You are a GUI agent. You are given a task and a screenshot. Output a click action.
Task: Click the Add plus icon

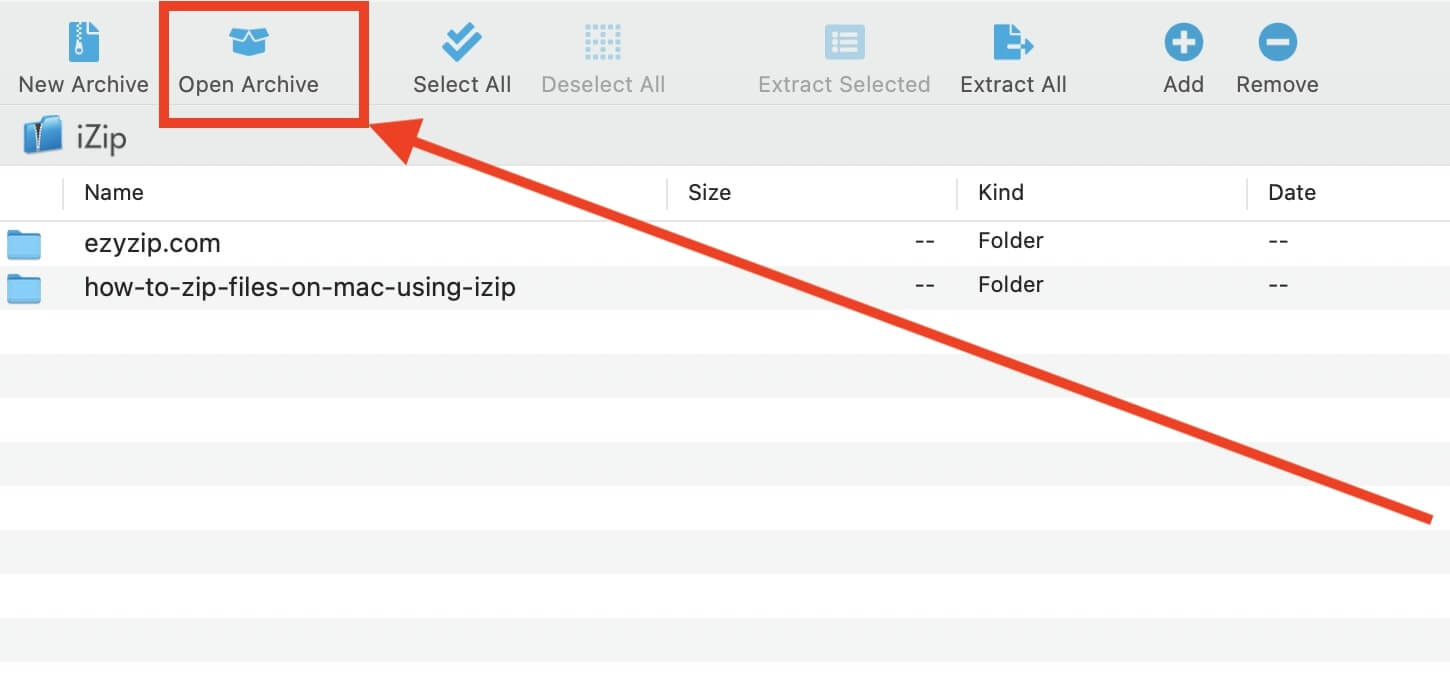[x=1183, y=42]
